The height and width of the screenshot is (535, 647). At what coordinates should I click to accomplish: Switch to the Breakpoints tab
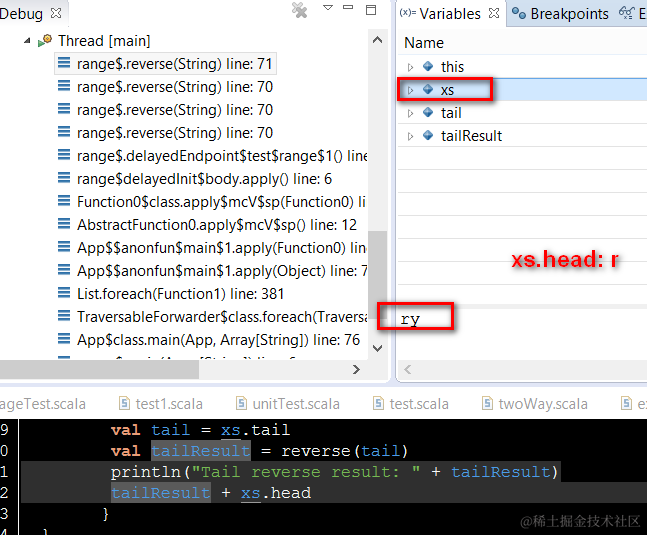pos(569,14)
